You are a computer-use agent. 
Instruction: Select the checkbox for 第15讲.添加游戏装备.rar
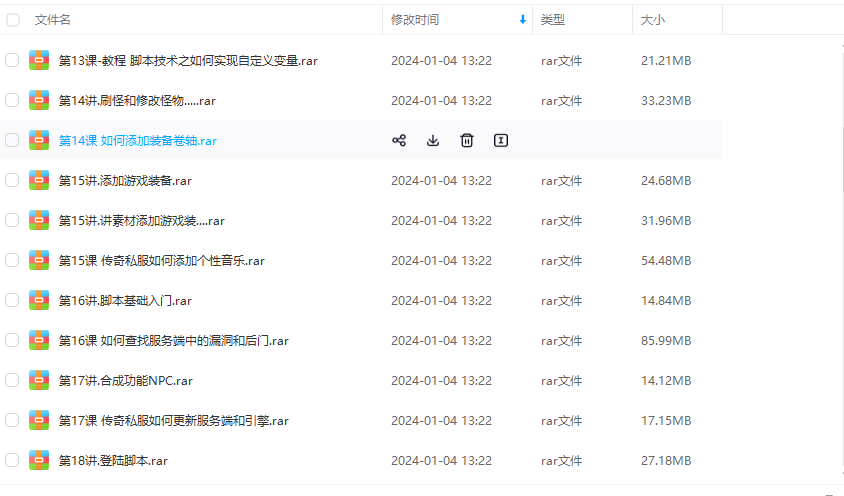tap(12, 180)
